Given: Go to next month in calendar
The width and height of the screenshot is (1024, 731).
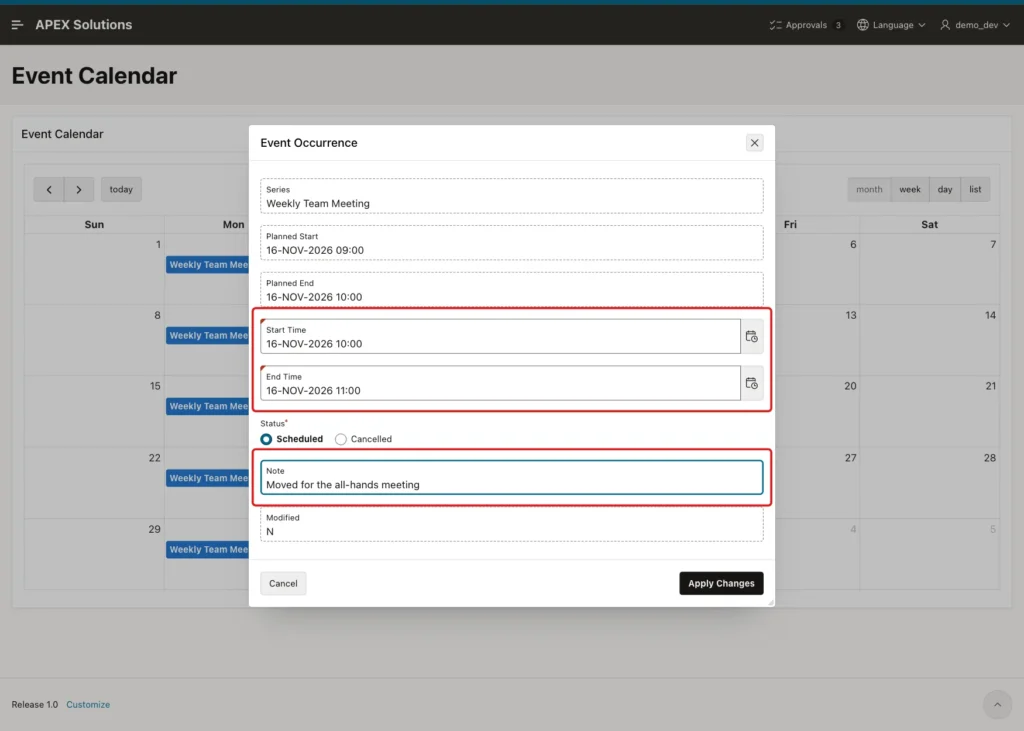Looking at the screenshot, I should pyautogui.click(x=79, y=189).
